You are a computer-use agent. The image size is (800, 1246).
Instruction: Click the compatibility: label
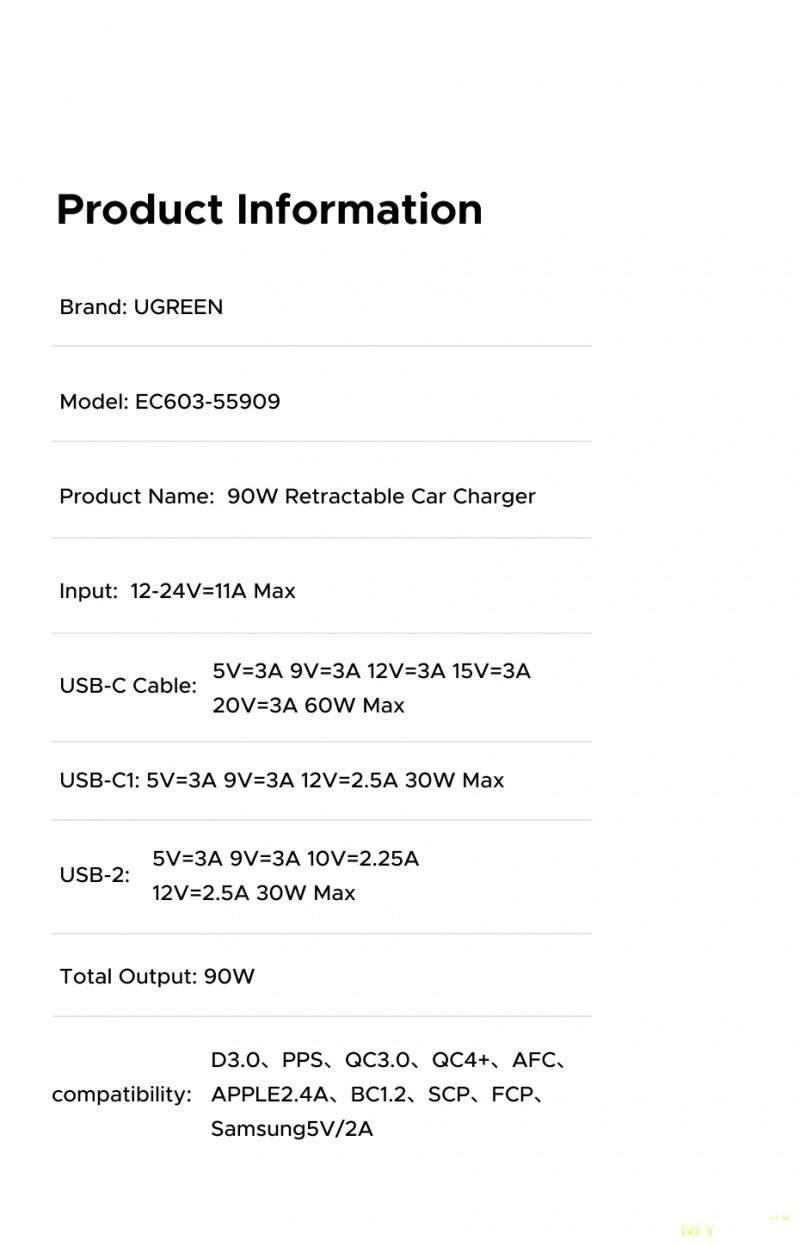point(121,1095)
